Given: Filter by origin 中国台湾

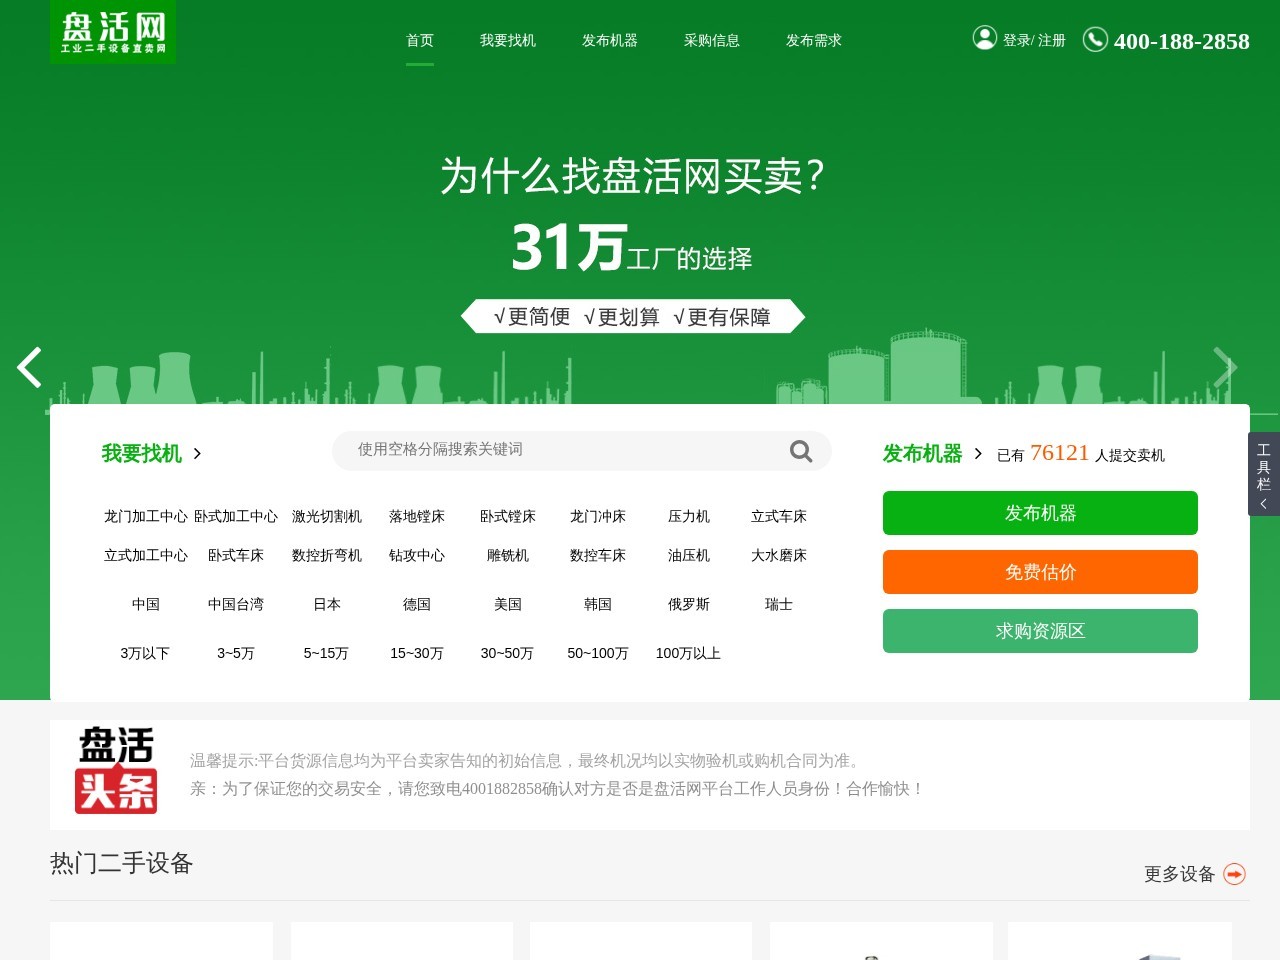Looking at the screenshot, I should [x=236, y=605].
